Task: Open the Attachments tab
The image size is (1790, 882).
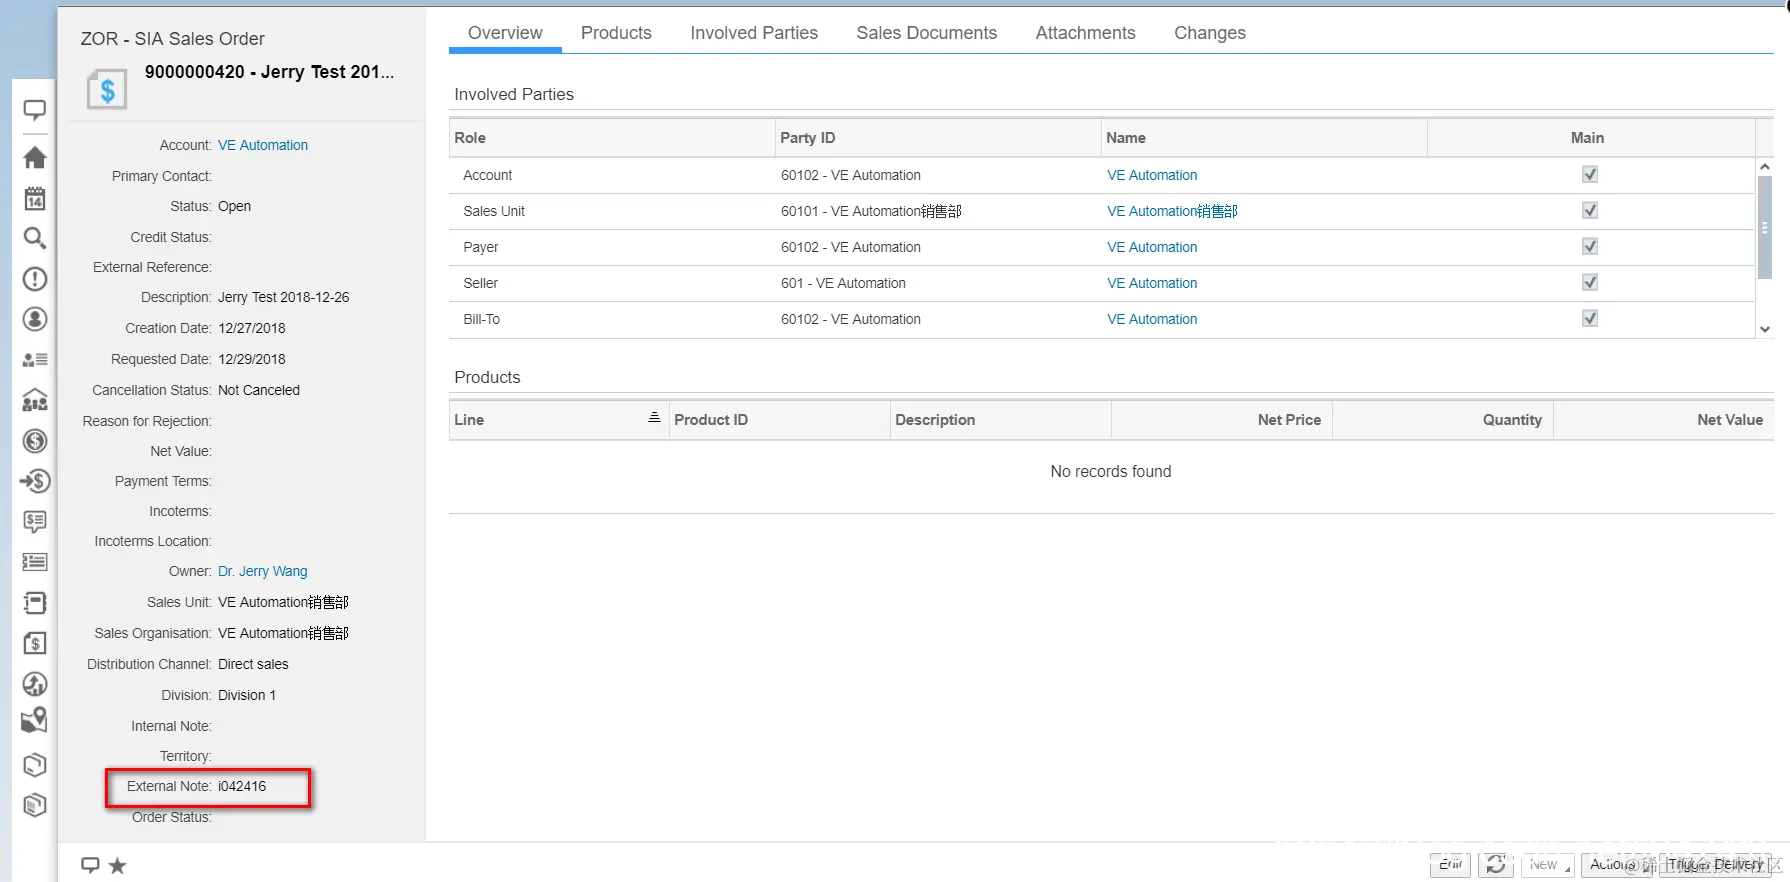Action: [x=1085, y=33]
